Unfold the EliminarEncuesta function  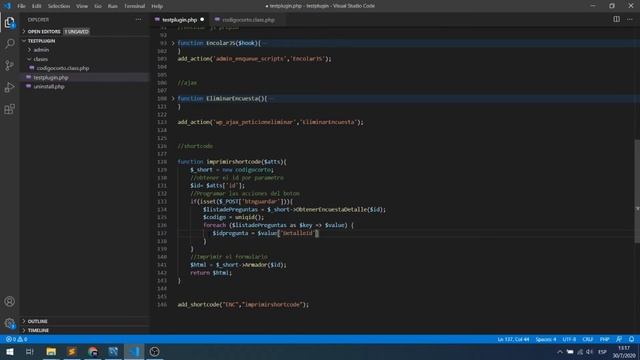(x=173, y=98)
